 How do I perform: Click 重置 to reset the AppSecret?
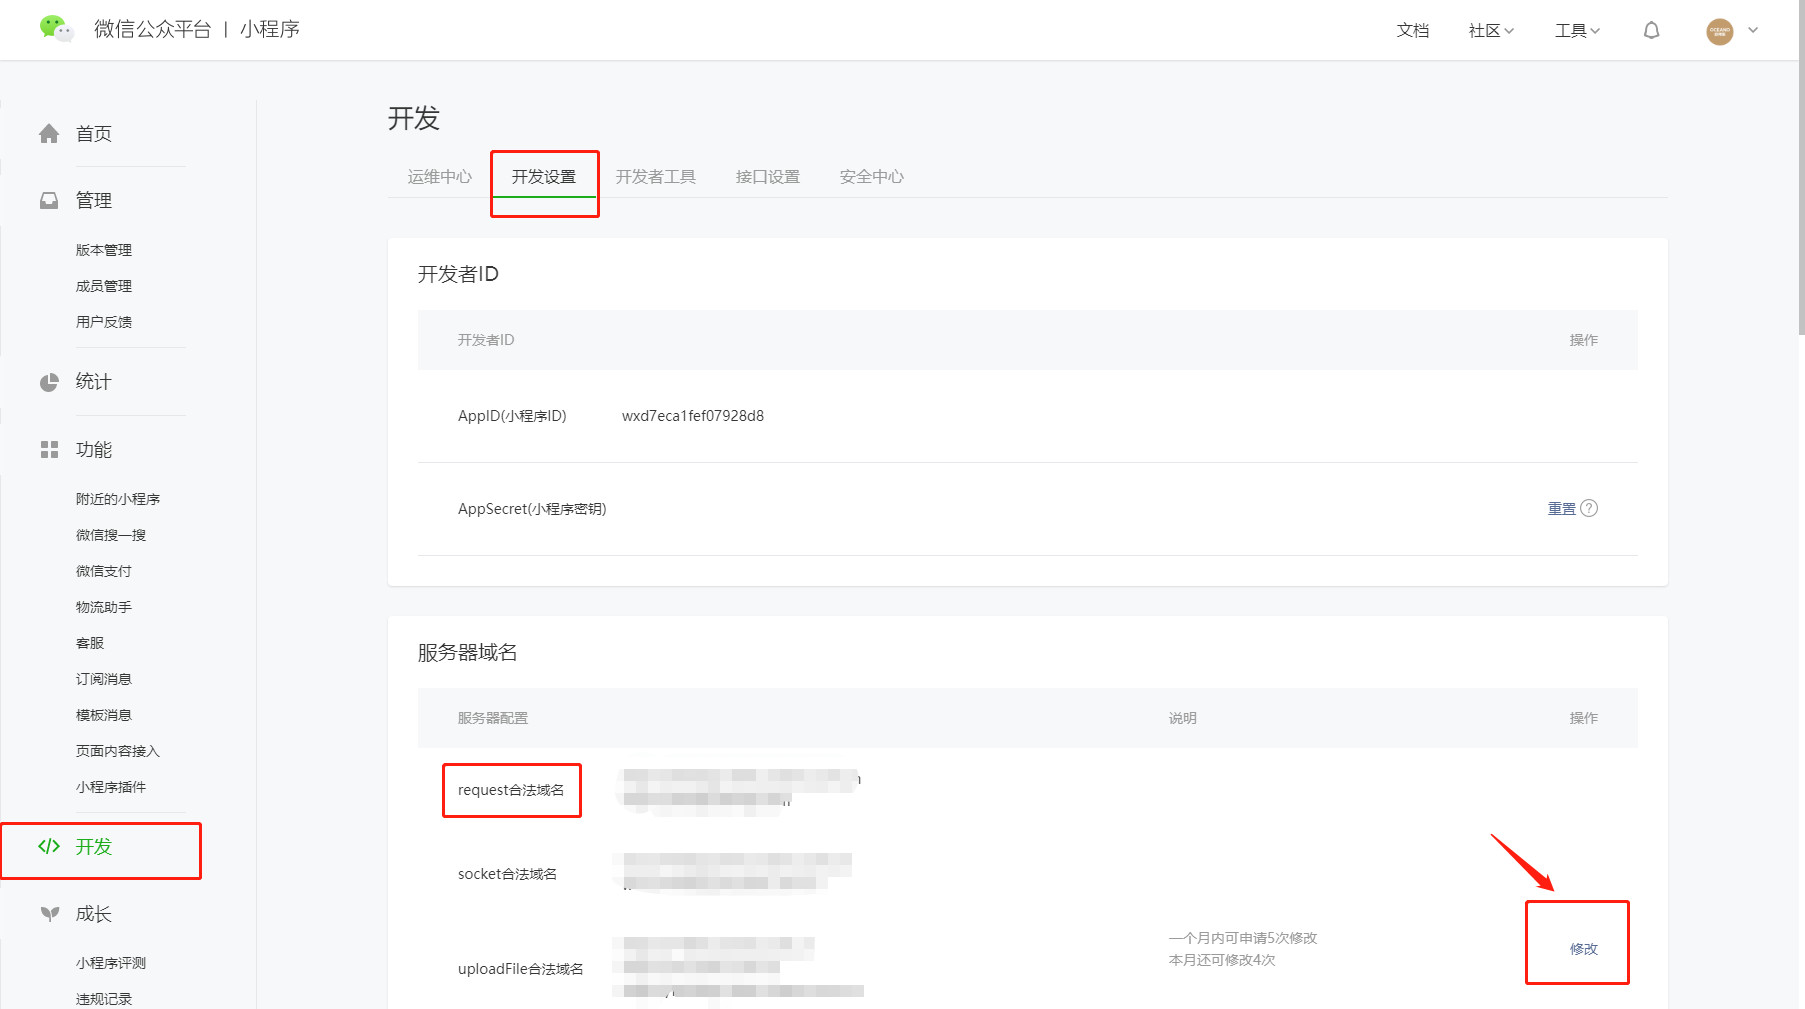coord(1561,509)
